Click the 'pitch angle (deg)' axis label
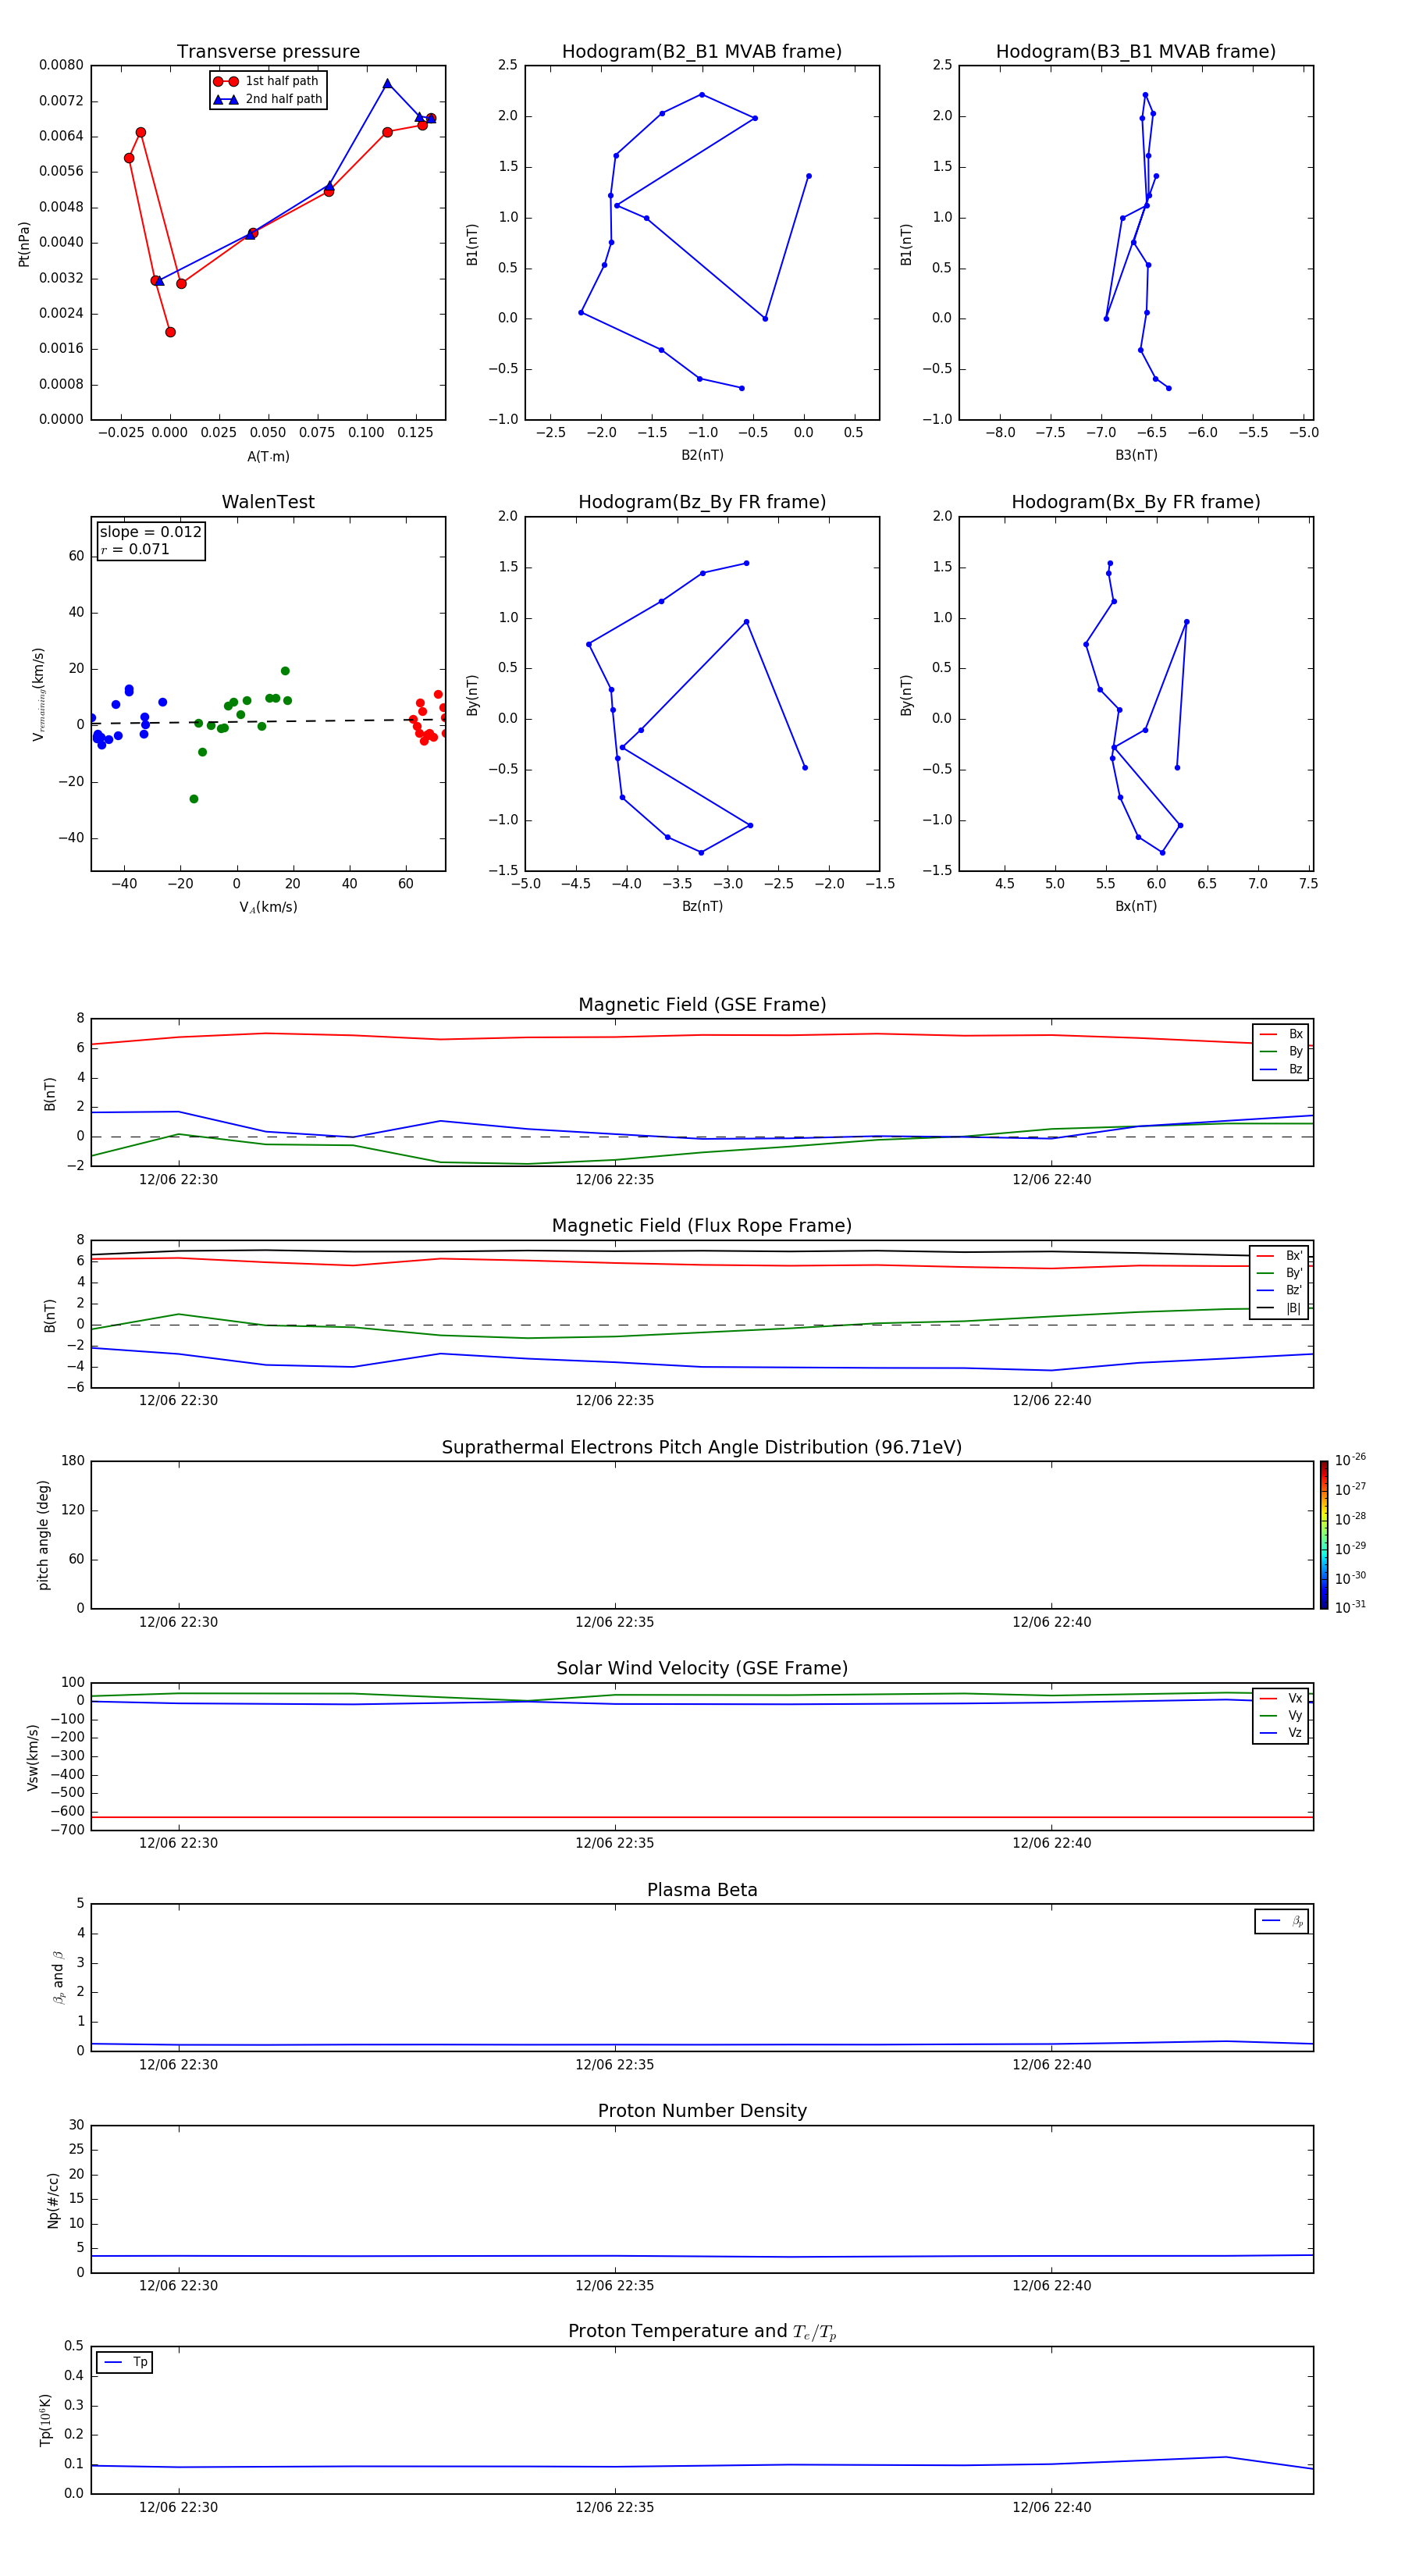1405x2576 pixels. [43, 1535]
